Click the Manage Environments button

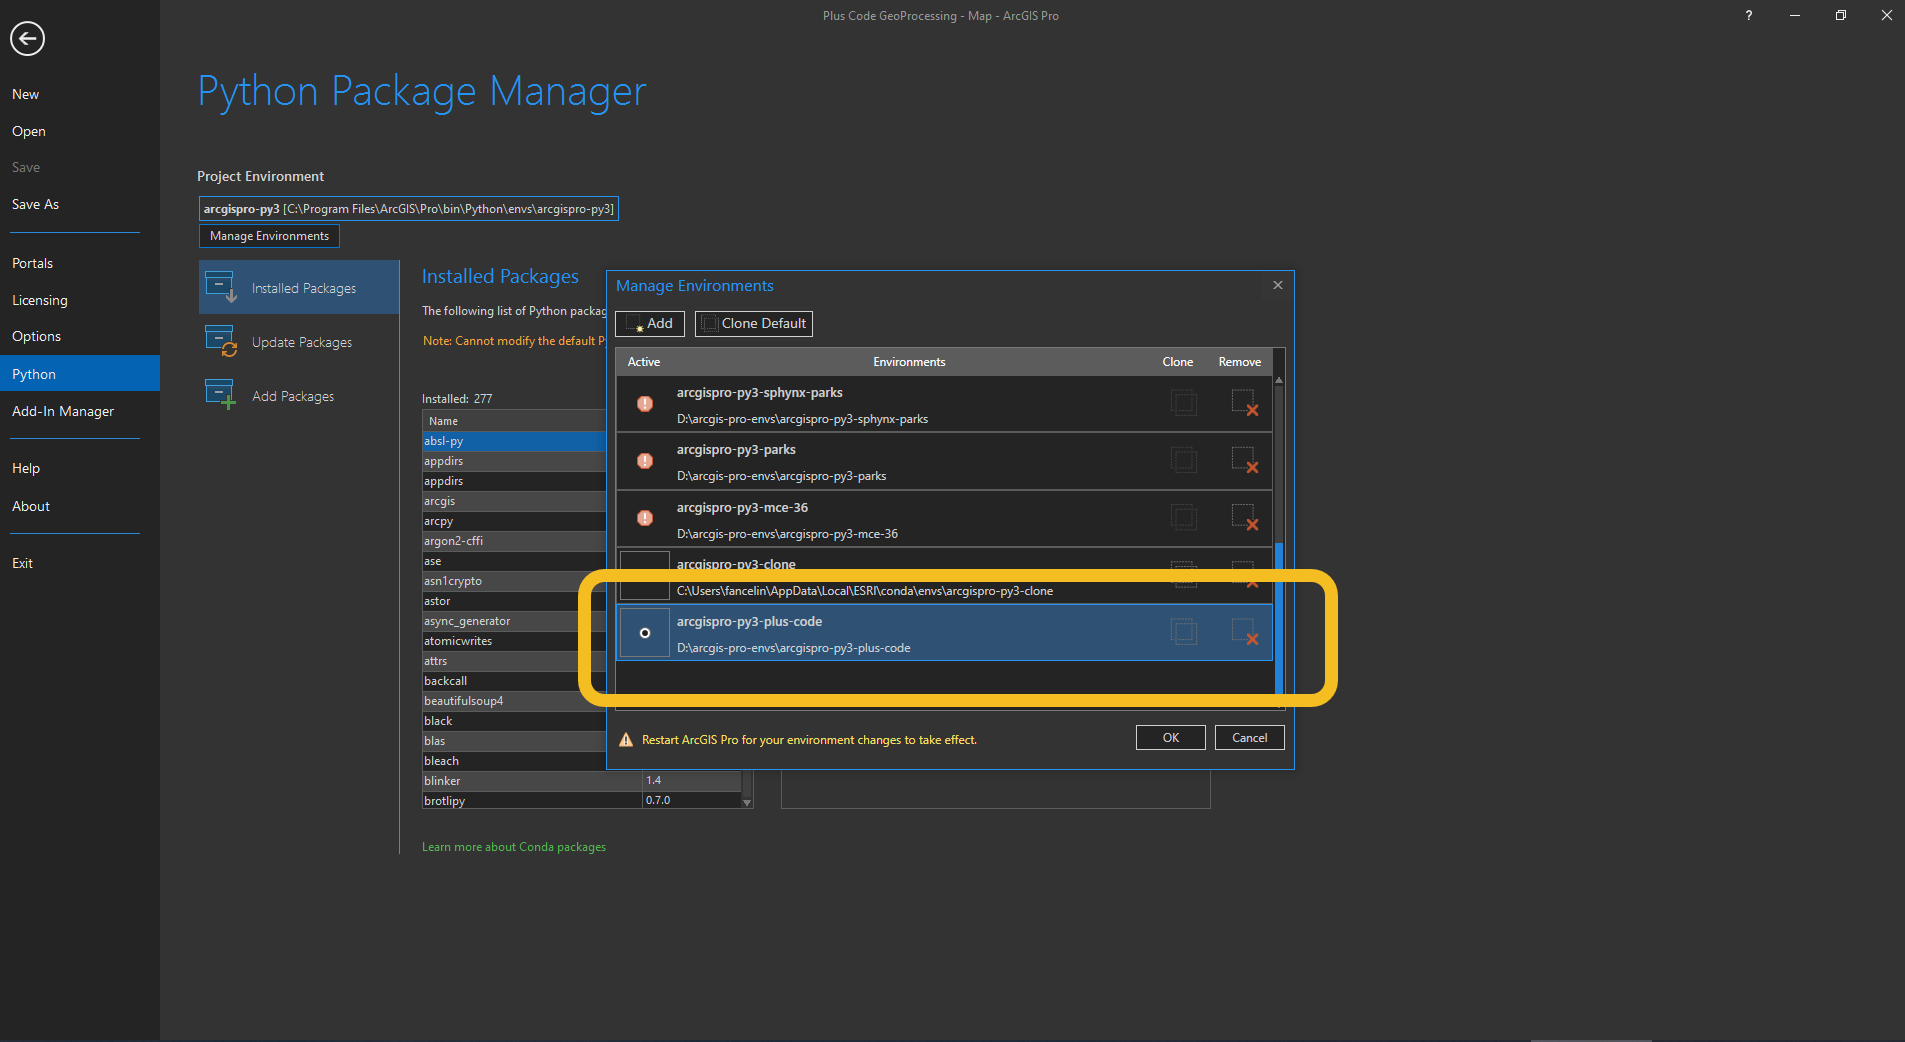[x=269, y=236]
